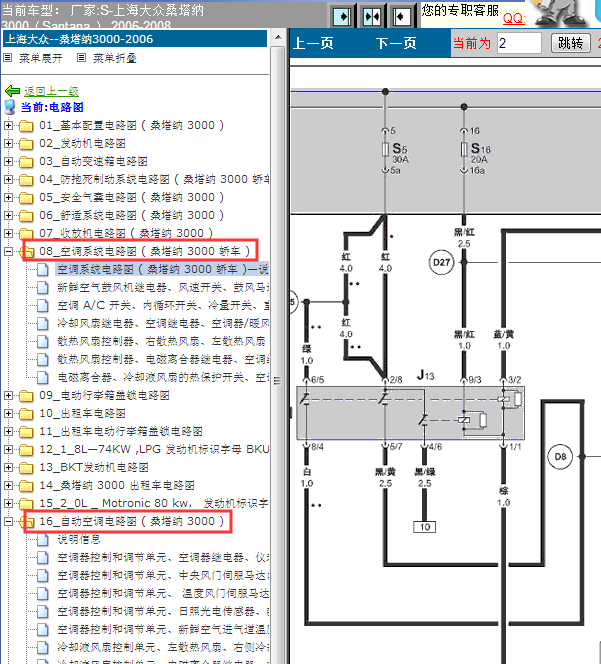
Task: Click the panel splitter grip handle
Action: click(x=277, y=381)
